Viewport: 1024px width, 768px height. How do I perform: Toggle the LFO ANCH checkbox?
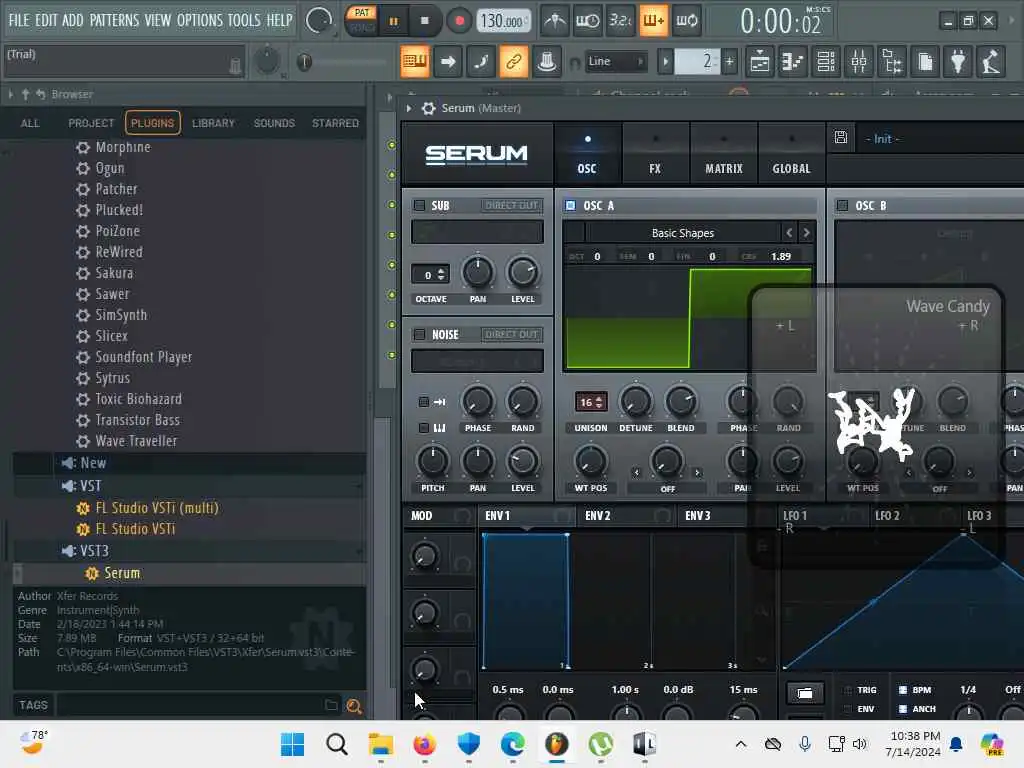click(x=903, y=709)
